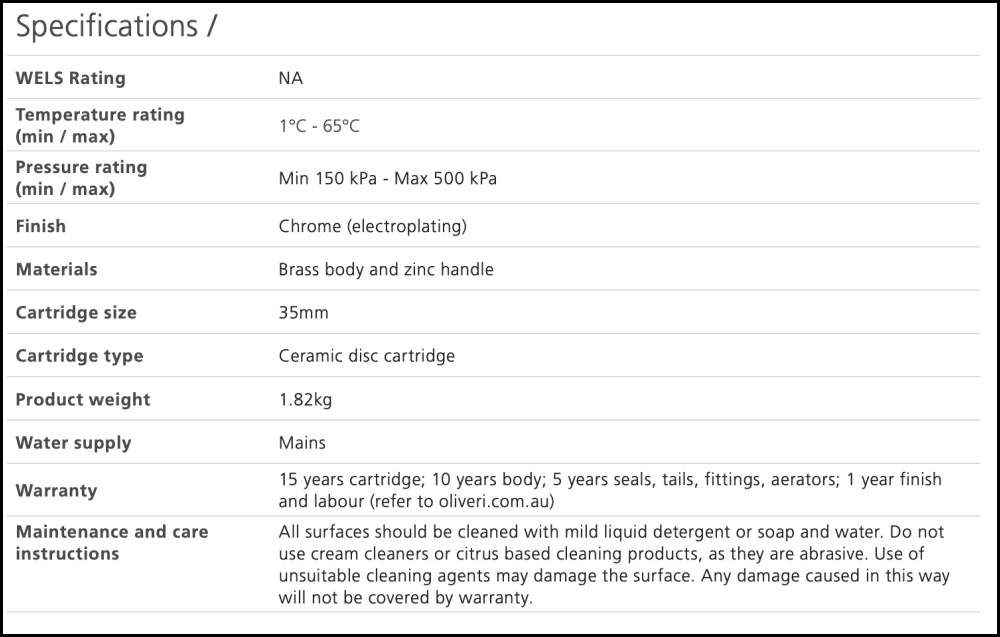Click the Warranty row label
This screenshot has height=637, width=1000.
click(x=56, y=491)
